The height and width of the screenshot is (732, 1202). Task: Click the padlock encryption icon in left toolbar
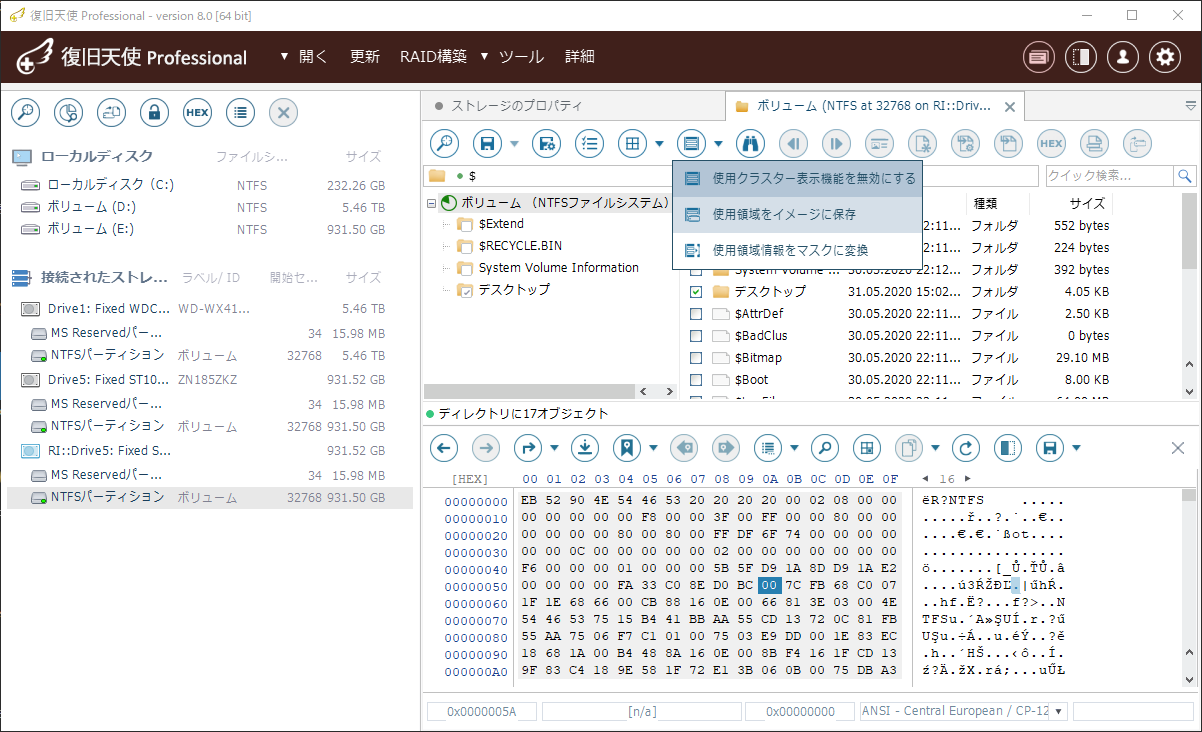coord(154,112)
